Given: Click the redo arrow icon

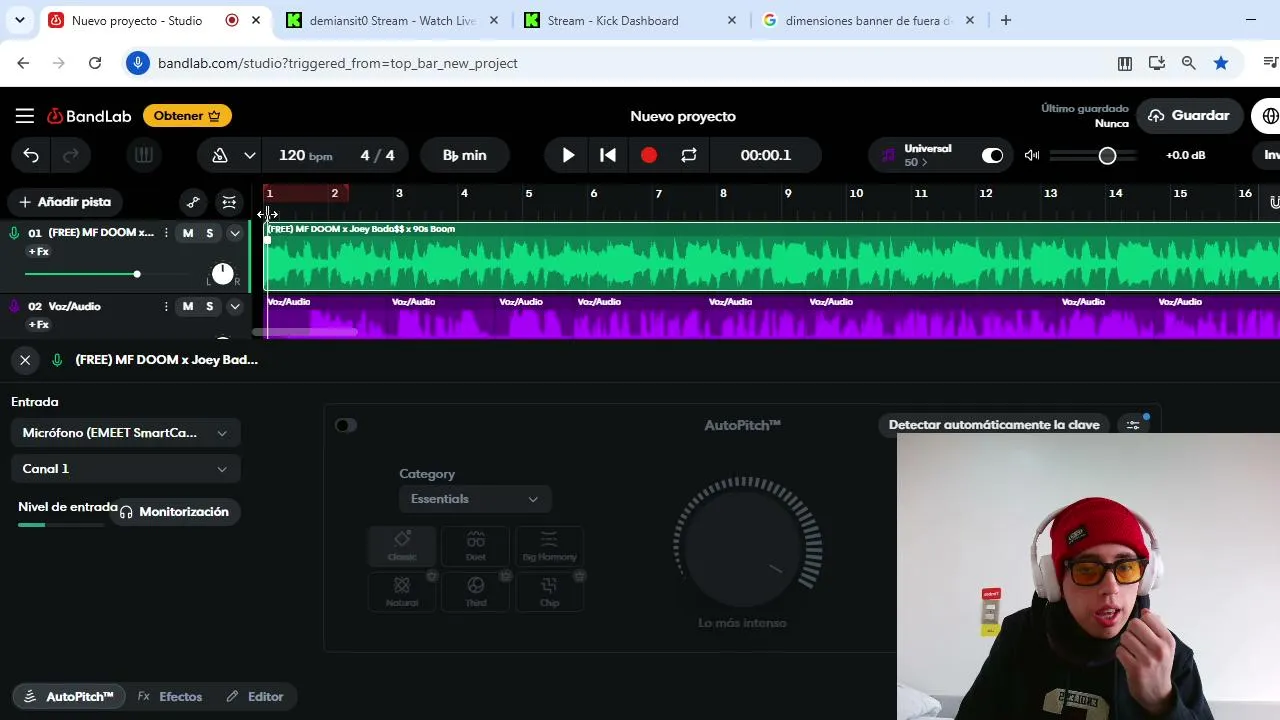Looking at the screenshot, I should [71, 155].
